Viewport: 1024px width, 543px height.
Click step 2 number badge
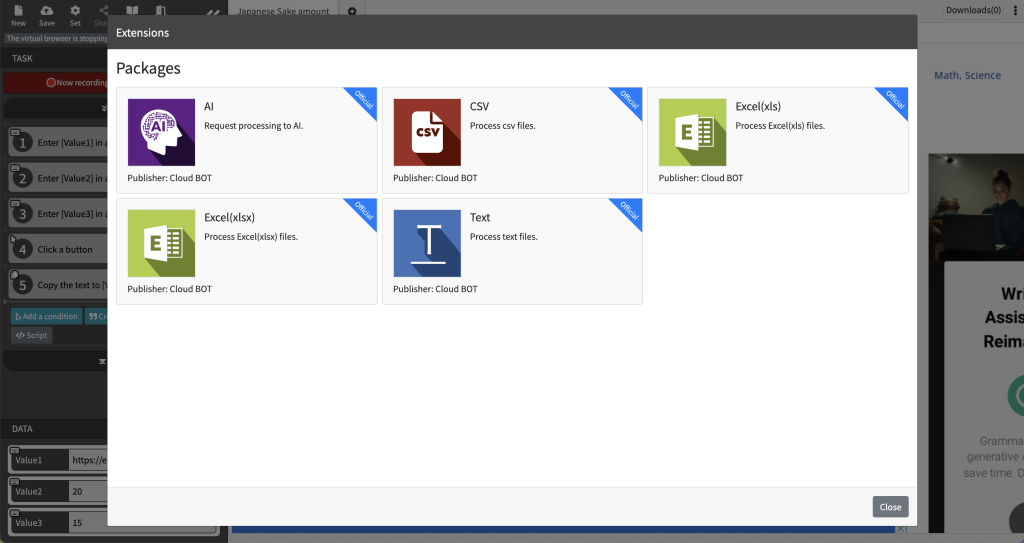(22, 178)
